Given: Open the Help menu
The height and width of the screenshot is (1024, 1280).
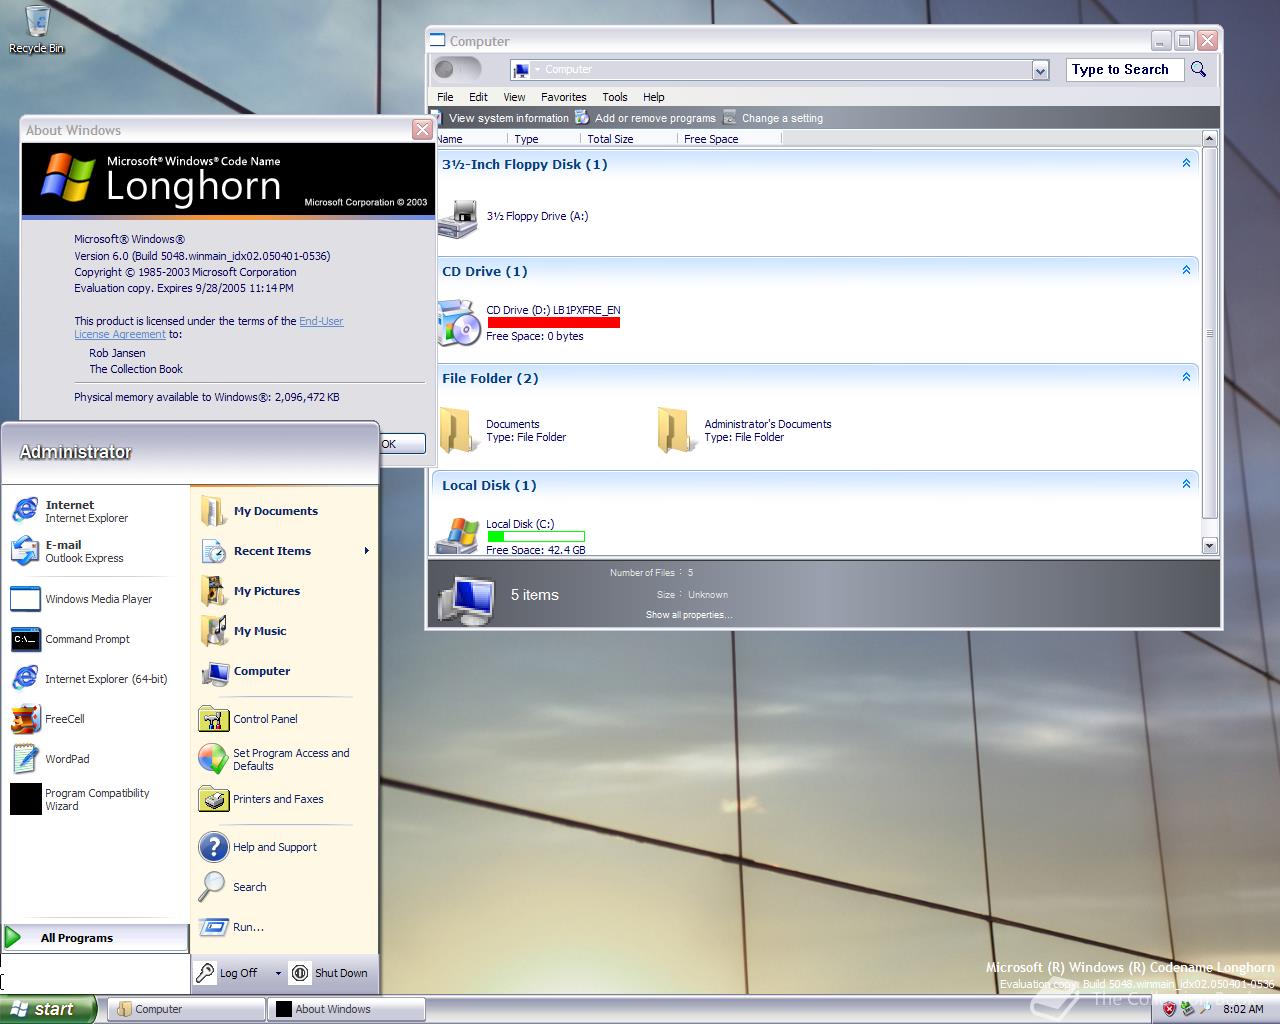Looking at the screenshot, I should pos(653,97).
